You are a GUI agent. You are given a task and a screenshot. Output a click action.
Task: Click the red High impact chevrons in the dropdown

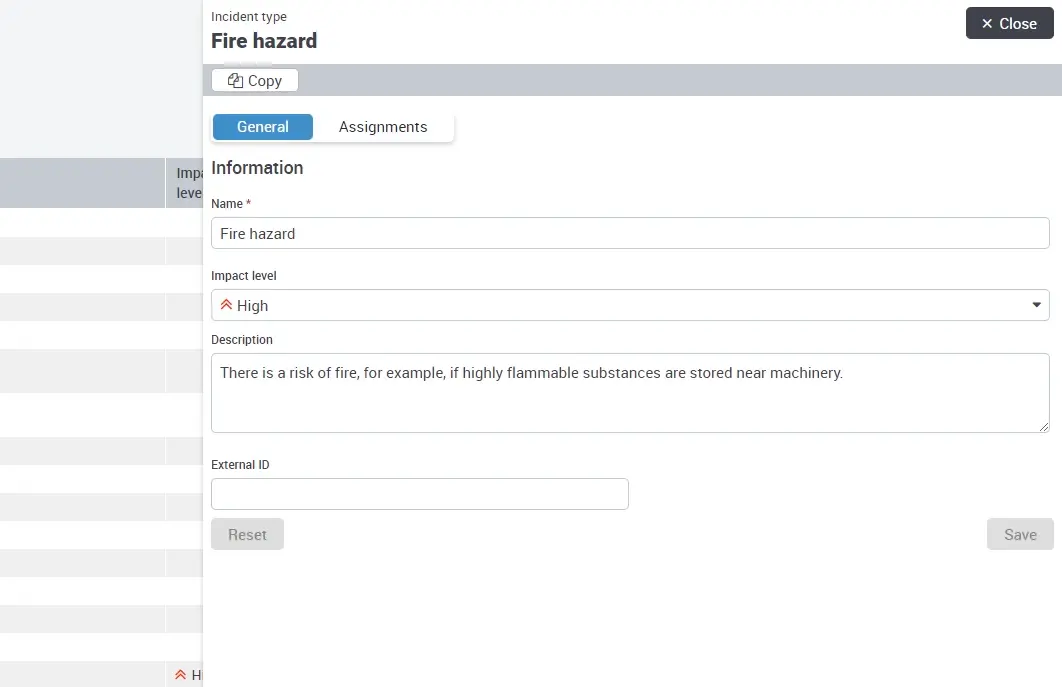pyautogui.click(x=228, y=305)
